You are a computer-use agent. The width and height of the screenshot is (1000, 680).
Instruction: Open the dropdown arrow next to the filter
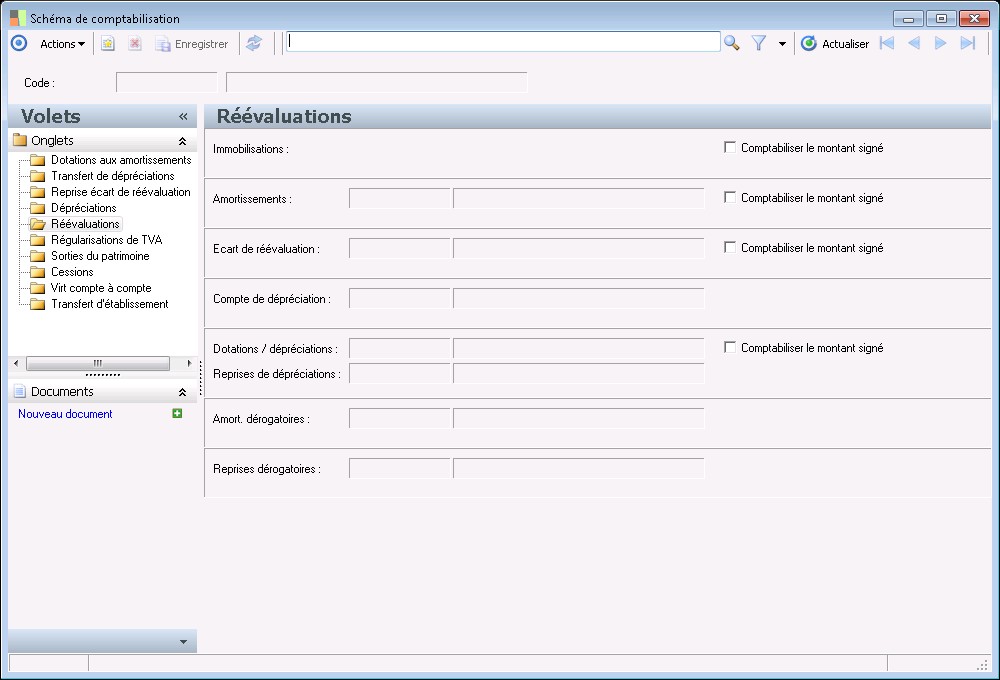(782, 44)
